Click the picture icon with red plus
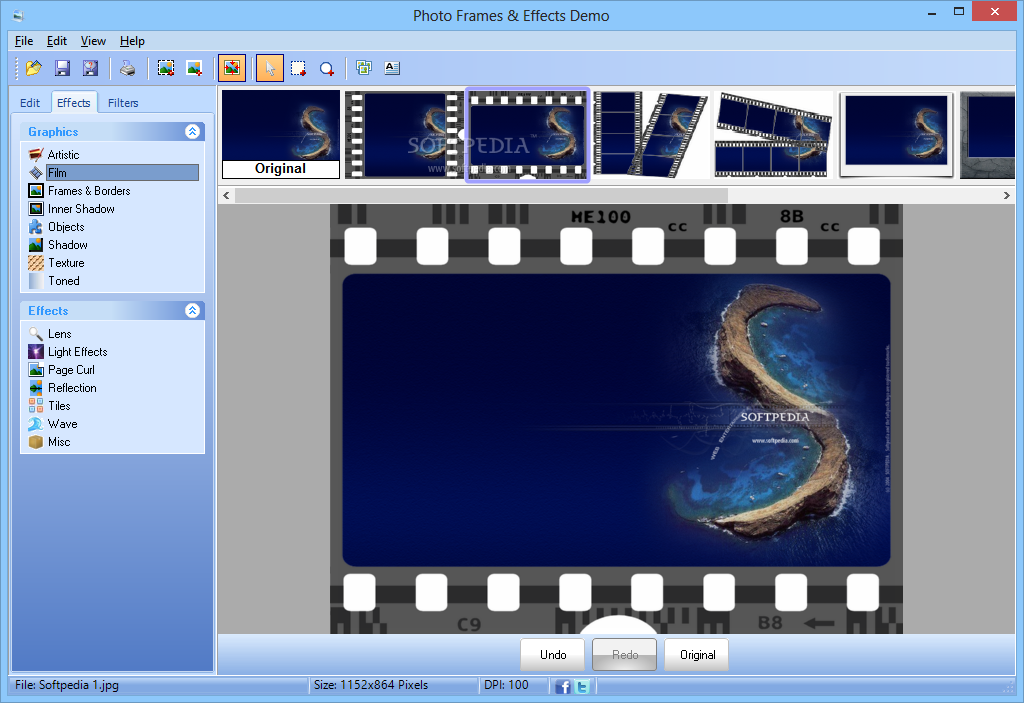This screenshot has height=703, width=1024. click(x=194, y=68)
